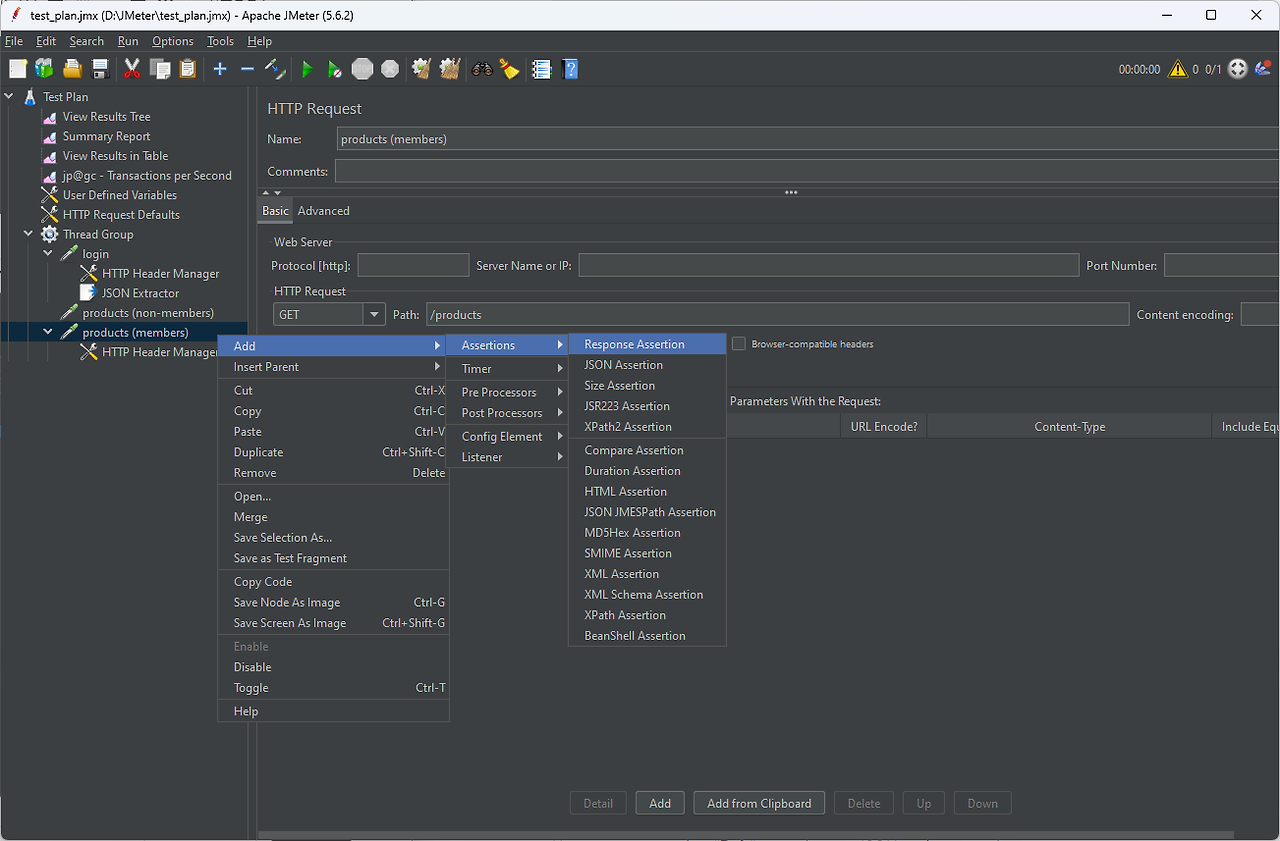The height and width of the screenshot is (841, 1280).
Task: Expand the Post Processors submenu
Action: pyautogui.click(x=507, y=413)
